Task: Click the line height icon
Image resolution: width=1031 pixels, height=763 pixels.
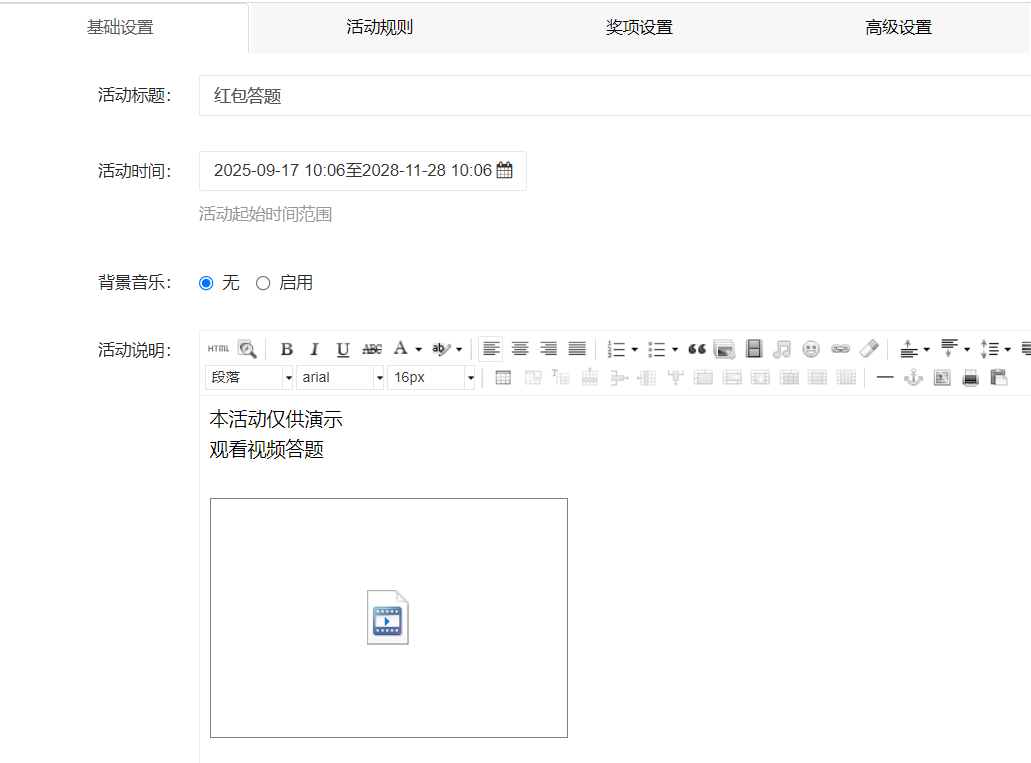Action: pyautogui.click(x=990, y=349)
